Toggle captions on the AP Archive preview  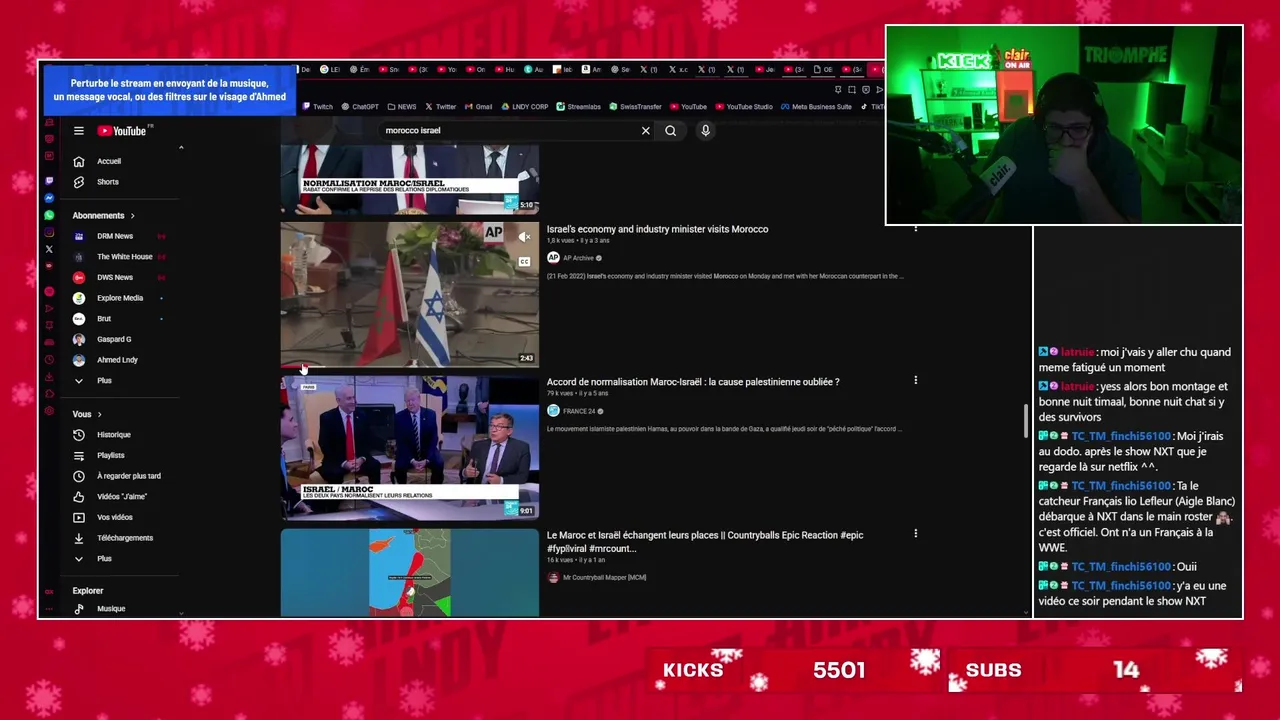524,262
